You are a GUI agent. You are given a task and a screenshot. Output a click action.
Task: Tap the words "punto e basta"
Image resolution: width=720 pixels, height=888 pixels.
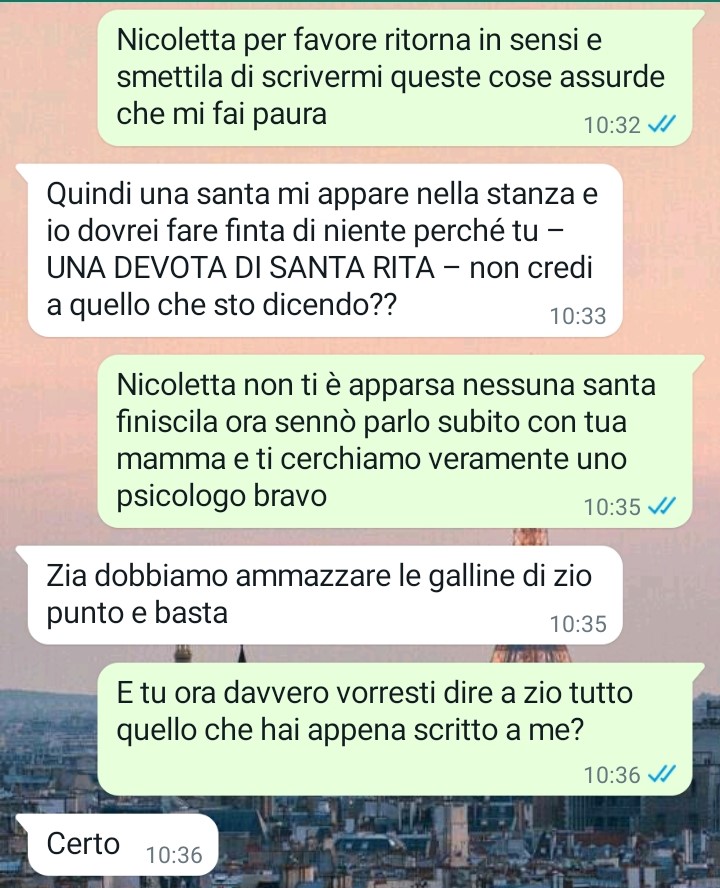137,613
